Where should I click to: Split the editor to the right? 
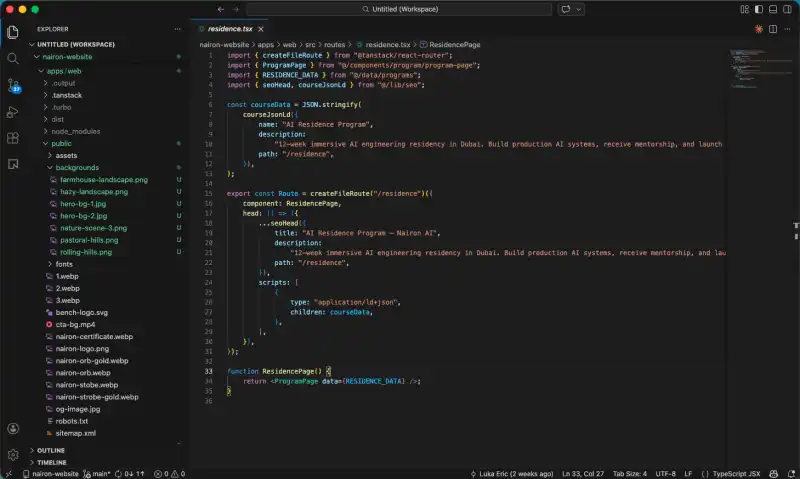[773, 29]
